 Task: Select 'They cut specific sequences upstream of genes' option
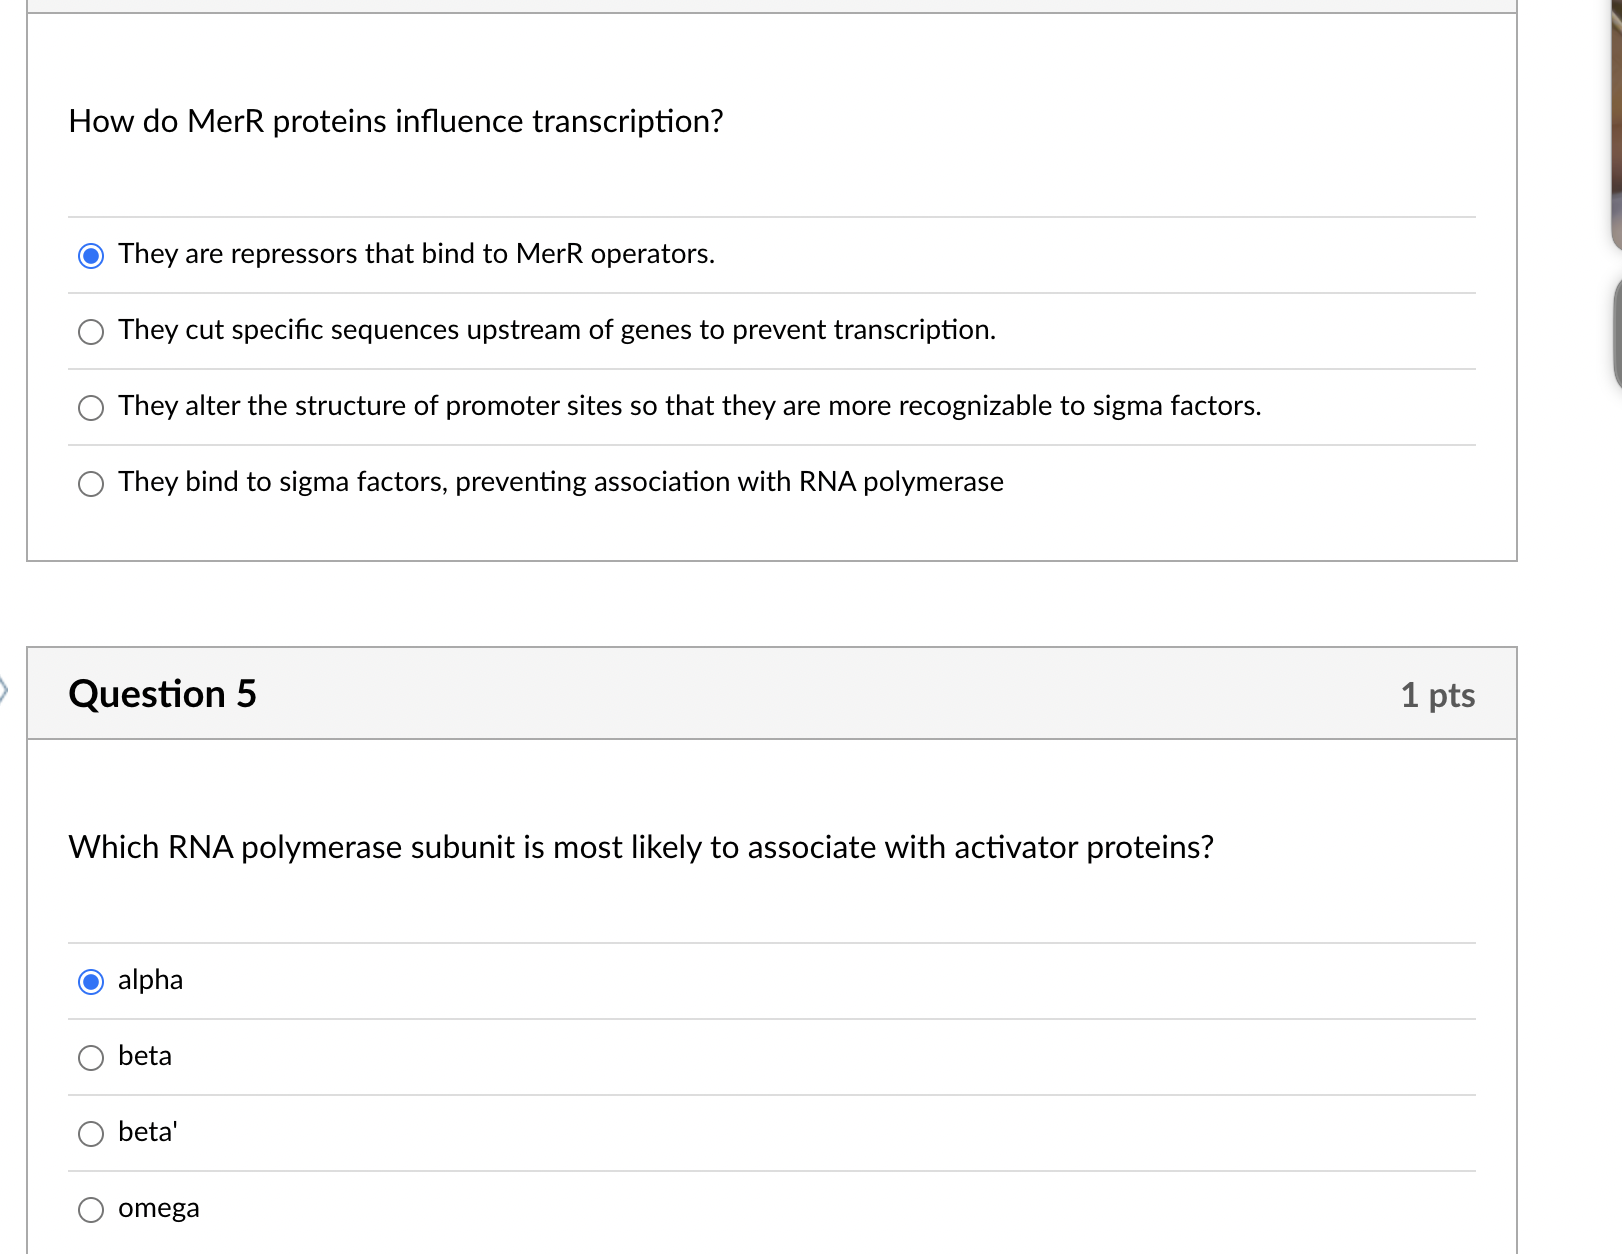pos(91,331)
